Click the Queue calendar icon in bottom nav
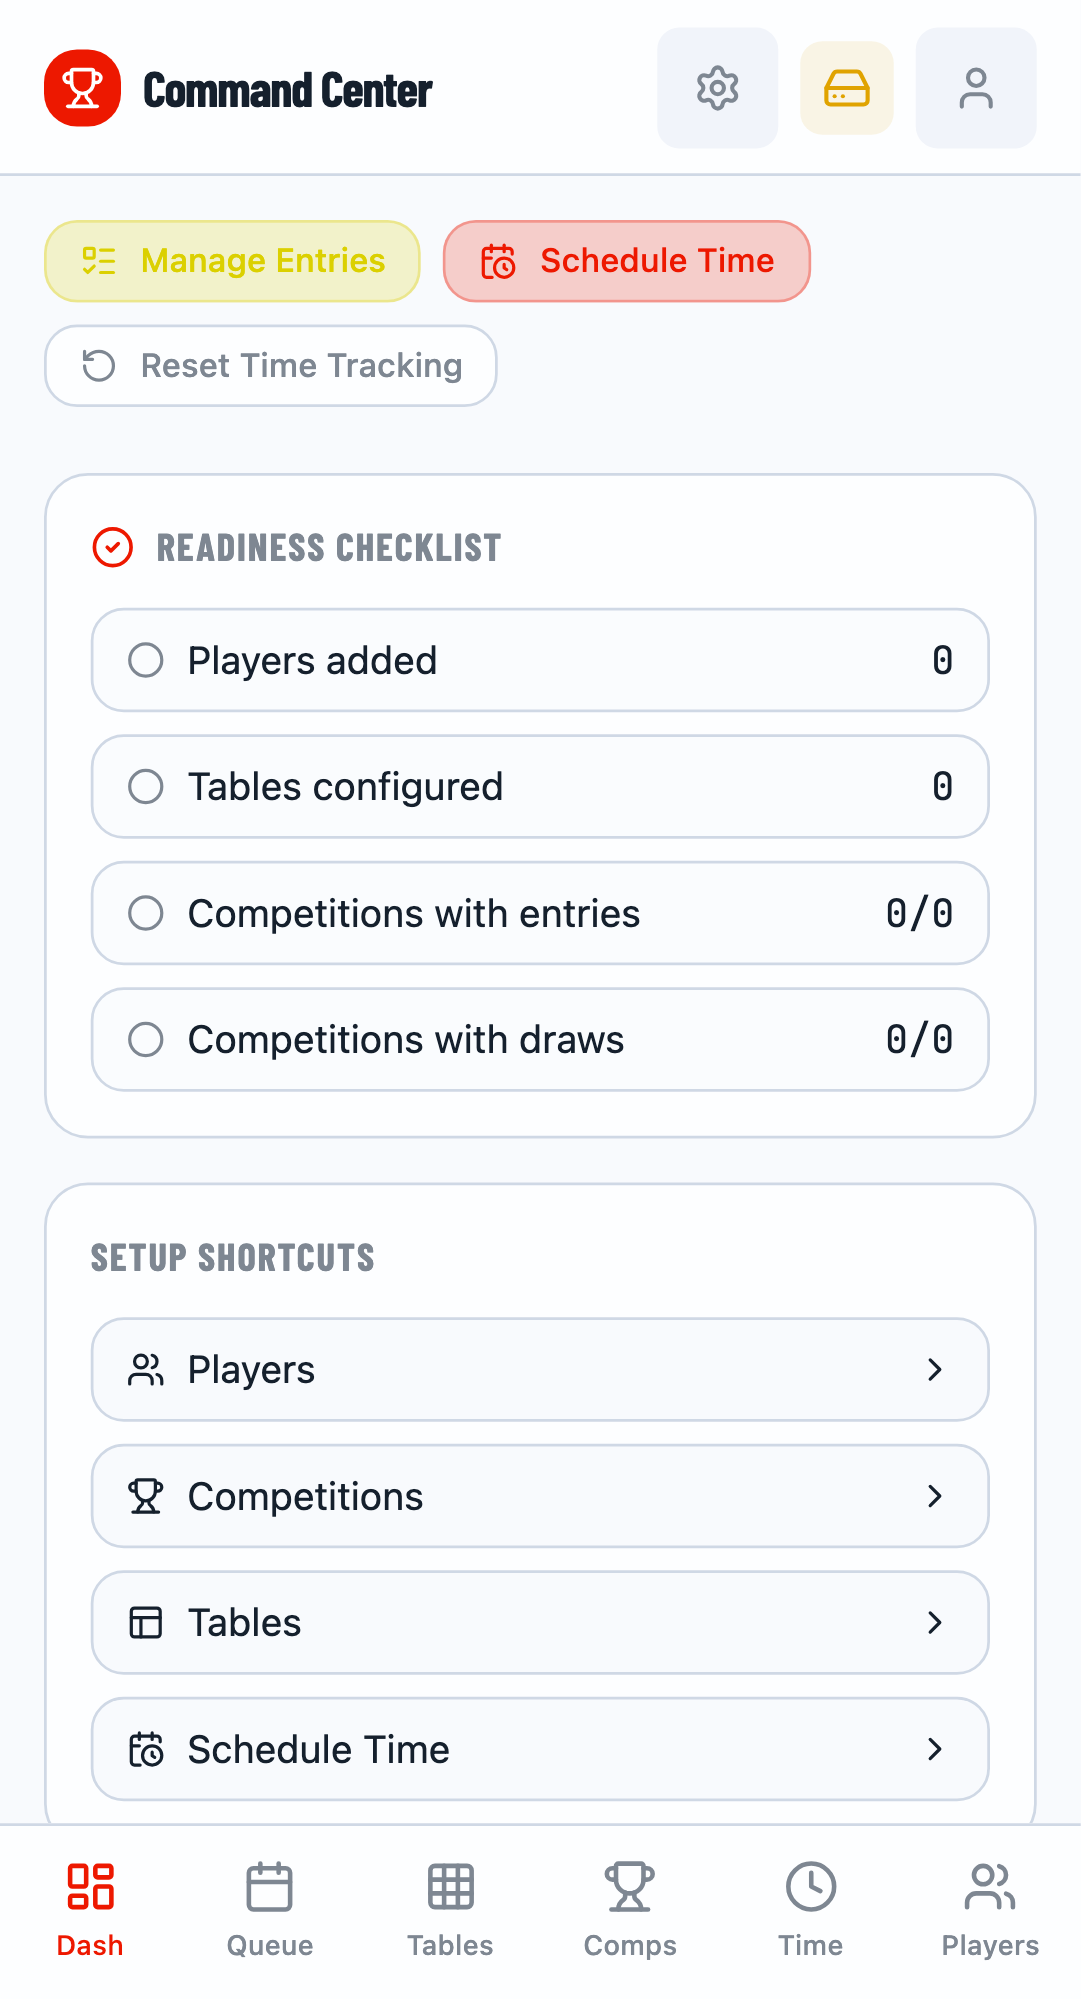This screenshot has width=1081, height=1999. [269, 1886]
